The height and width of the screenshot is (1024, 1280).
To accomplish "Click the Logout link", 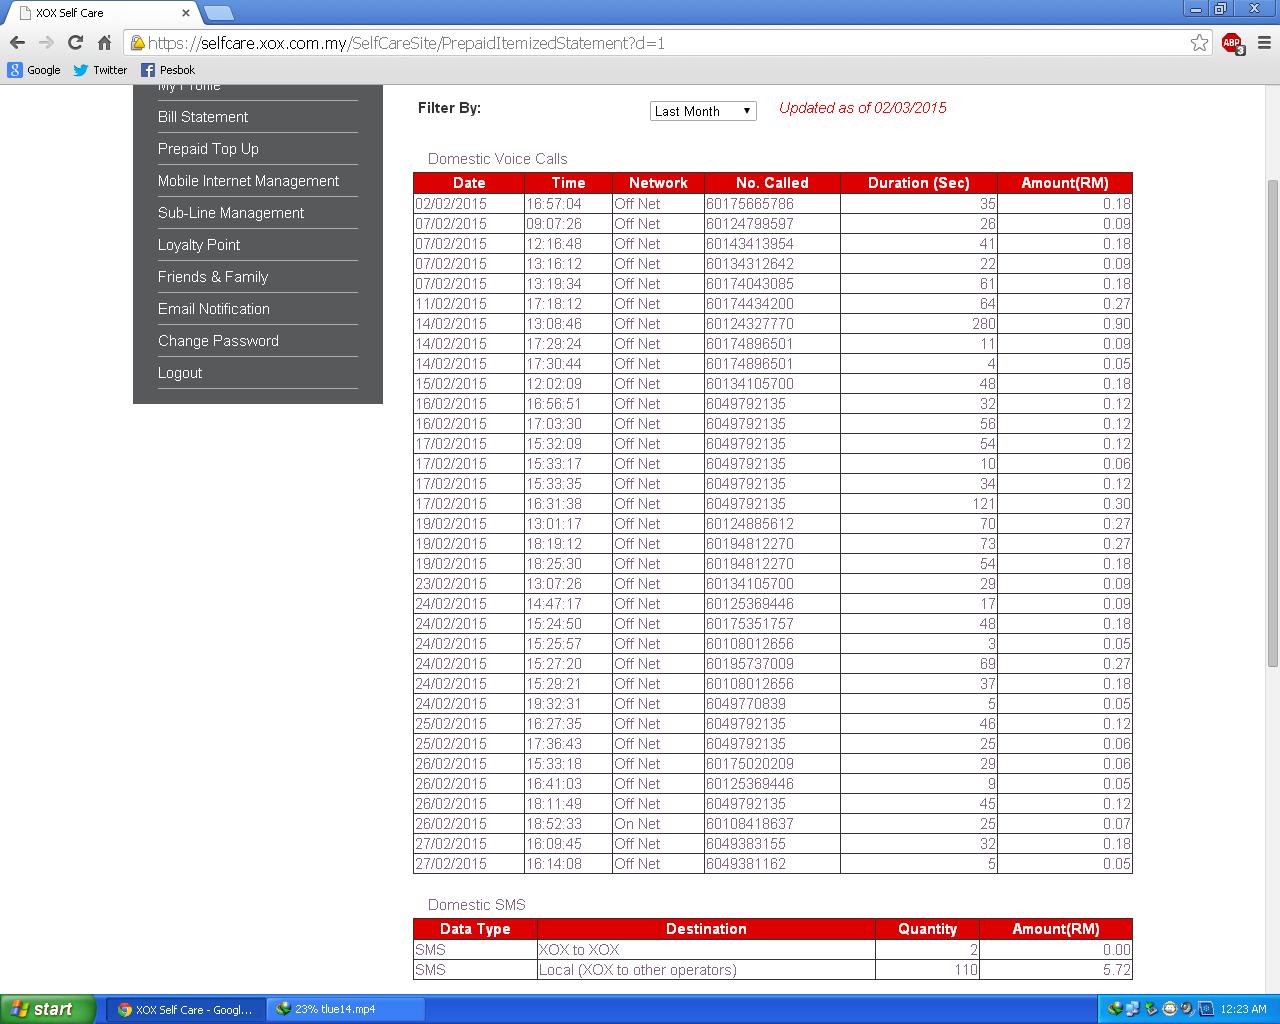I will pyautogui.click(x=180, y=373).
